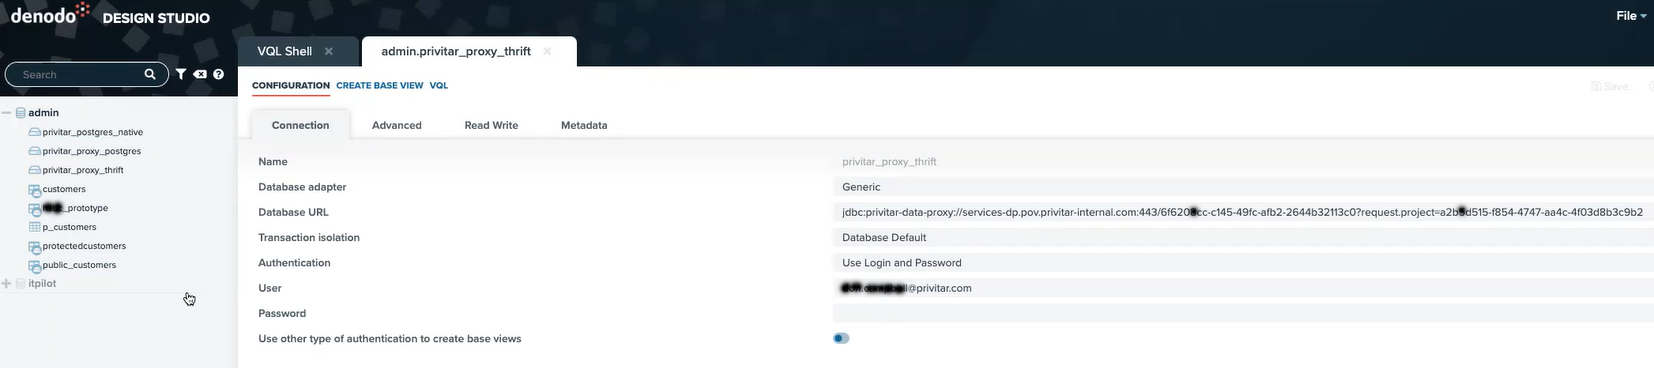Viewport: 1654px width, 368px height.
Task: Click the customers view icon
Action: coord(34,189)
